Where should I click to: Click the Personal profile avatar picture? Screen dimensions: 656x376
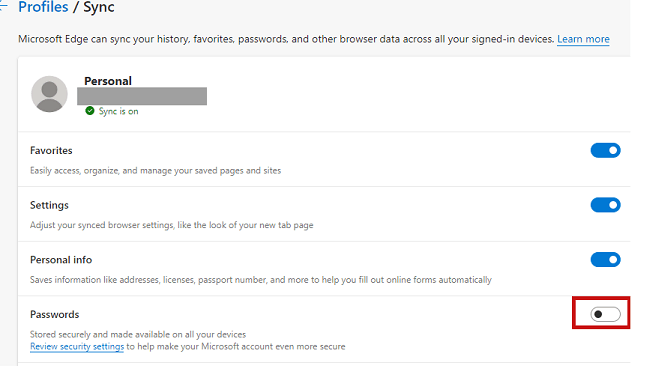[49, 94]
